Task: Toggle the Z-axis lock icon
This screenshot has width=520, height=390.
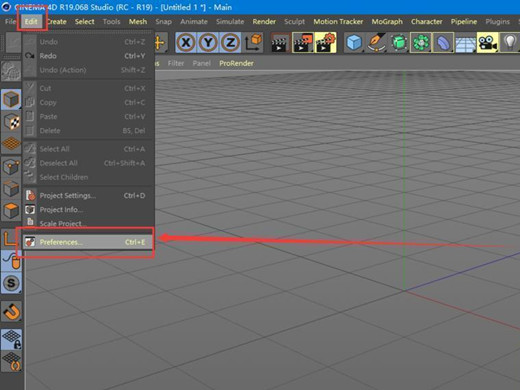Action: pos(230,42)
